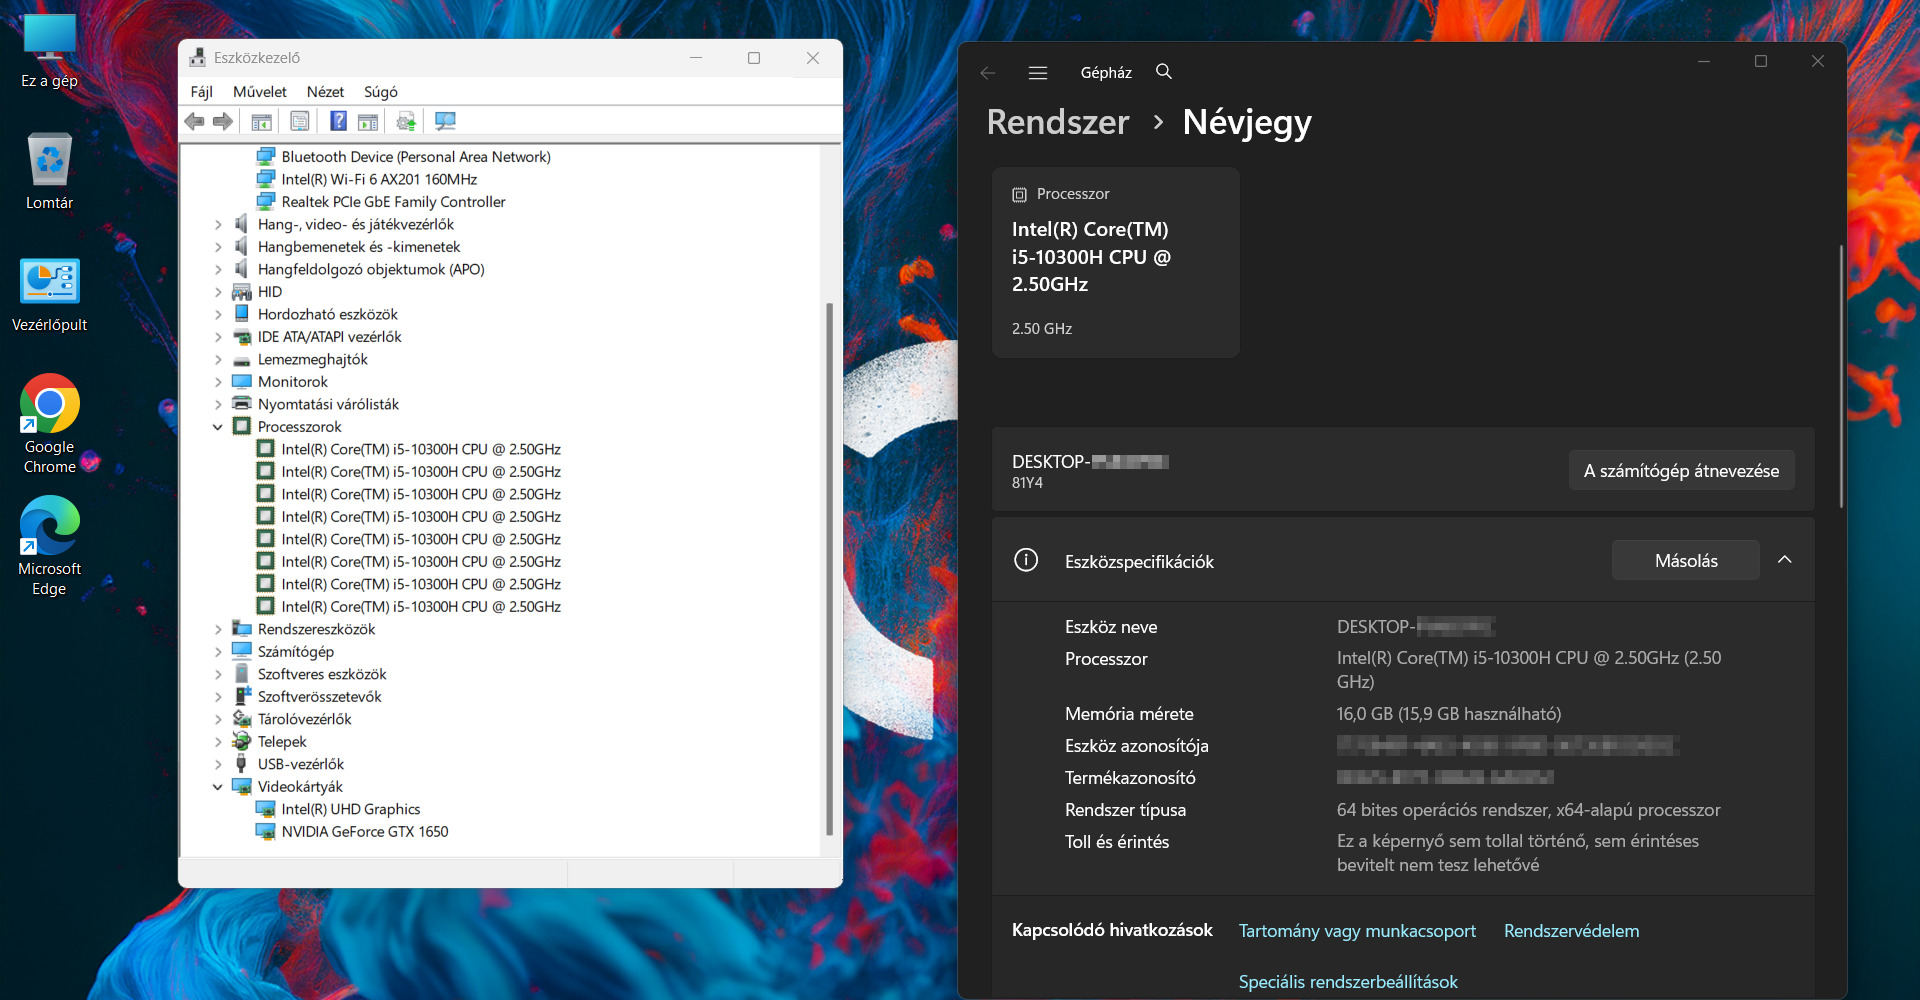Open the Nézet menu
Image resolution: width=1920 pixels, height=1000 pixels.
point(325,92)
